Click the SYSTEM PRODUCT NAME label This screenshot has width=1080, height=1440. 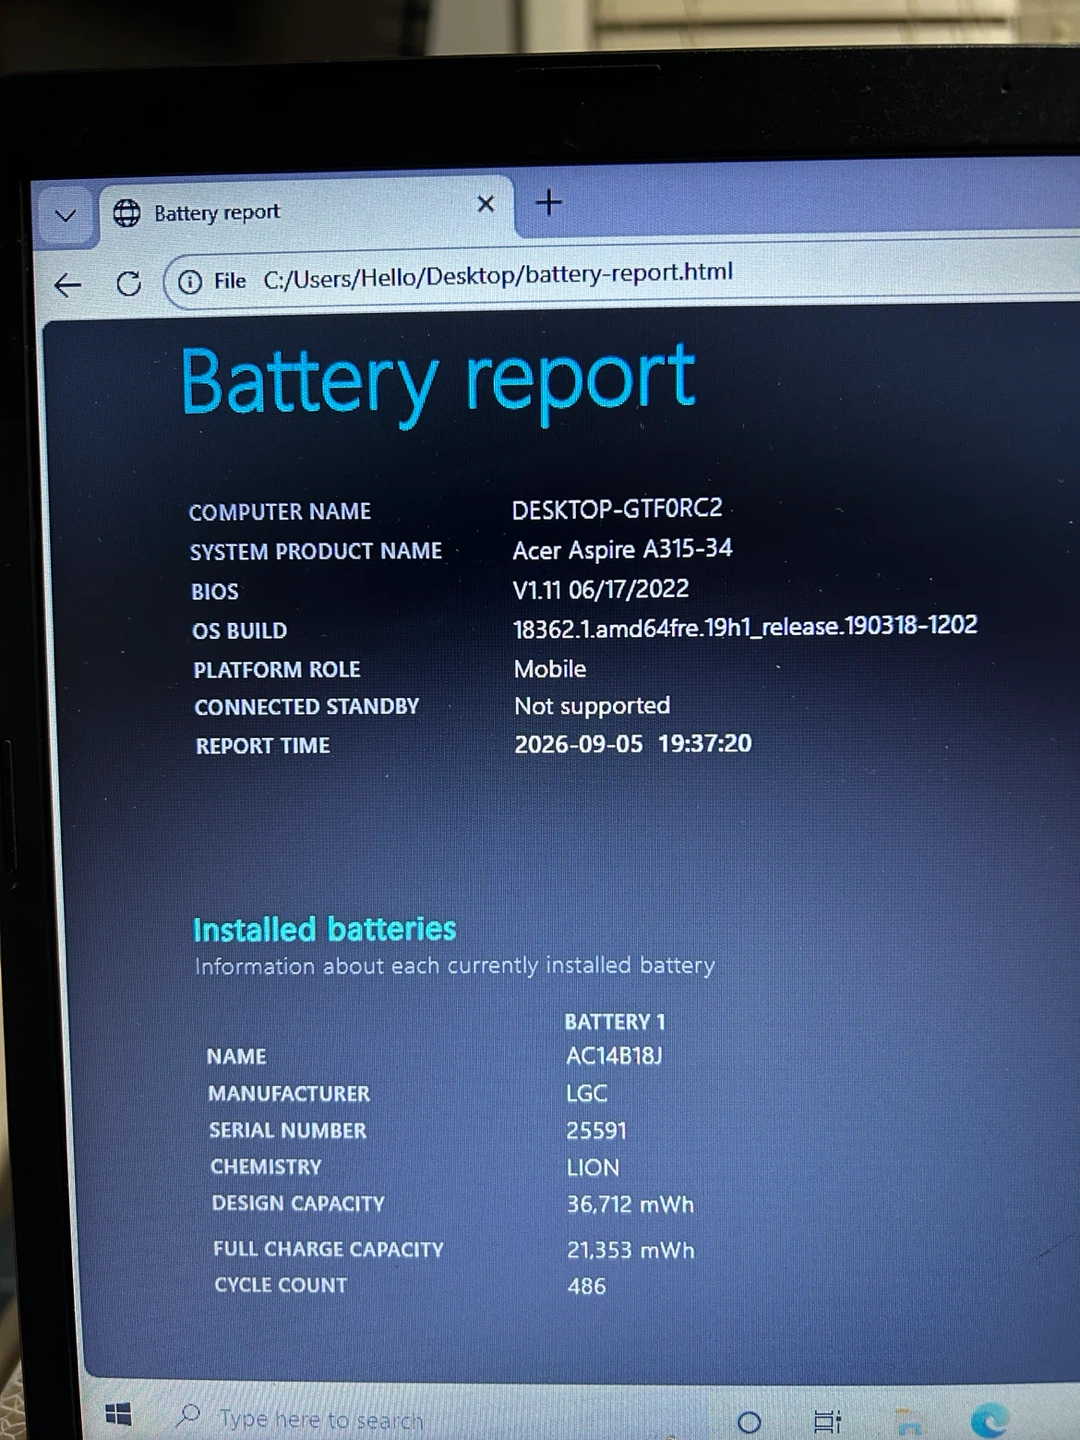tap(316, 552)
